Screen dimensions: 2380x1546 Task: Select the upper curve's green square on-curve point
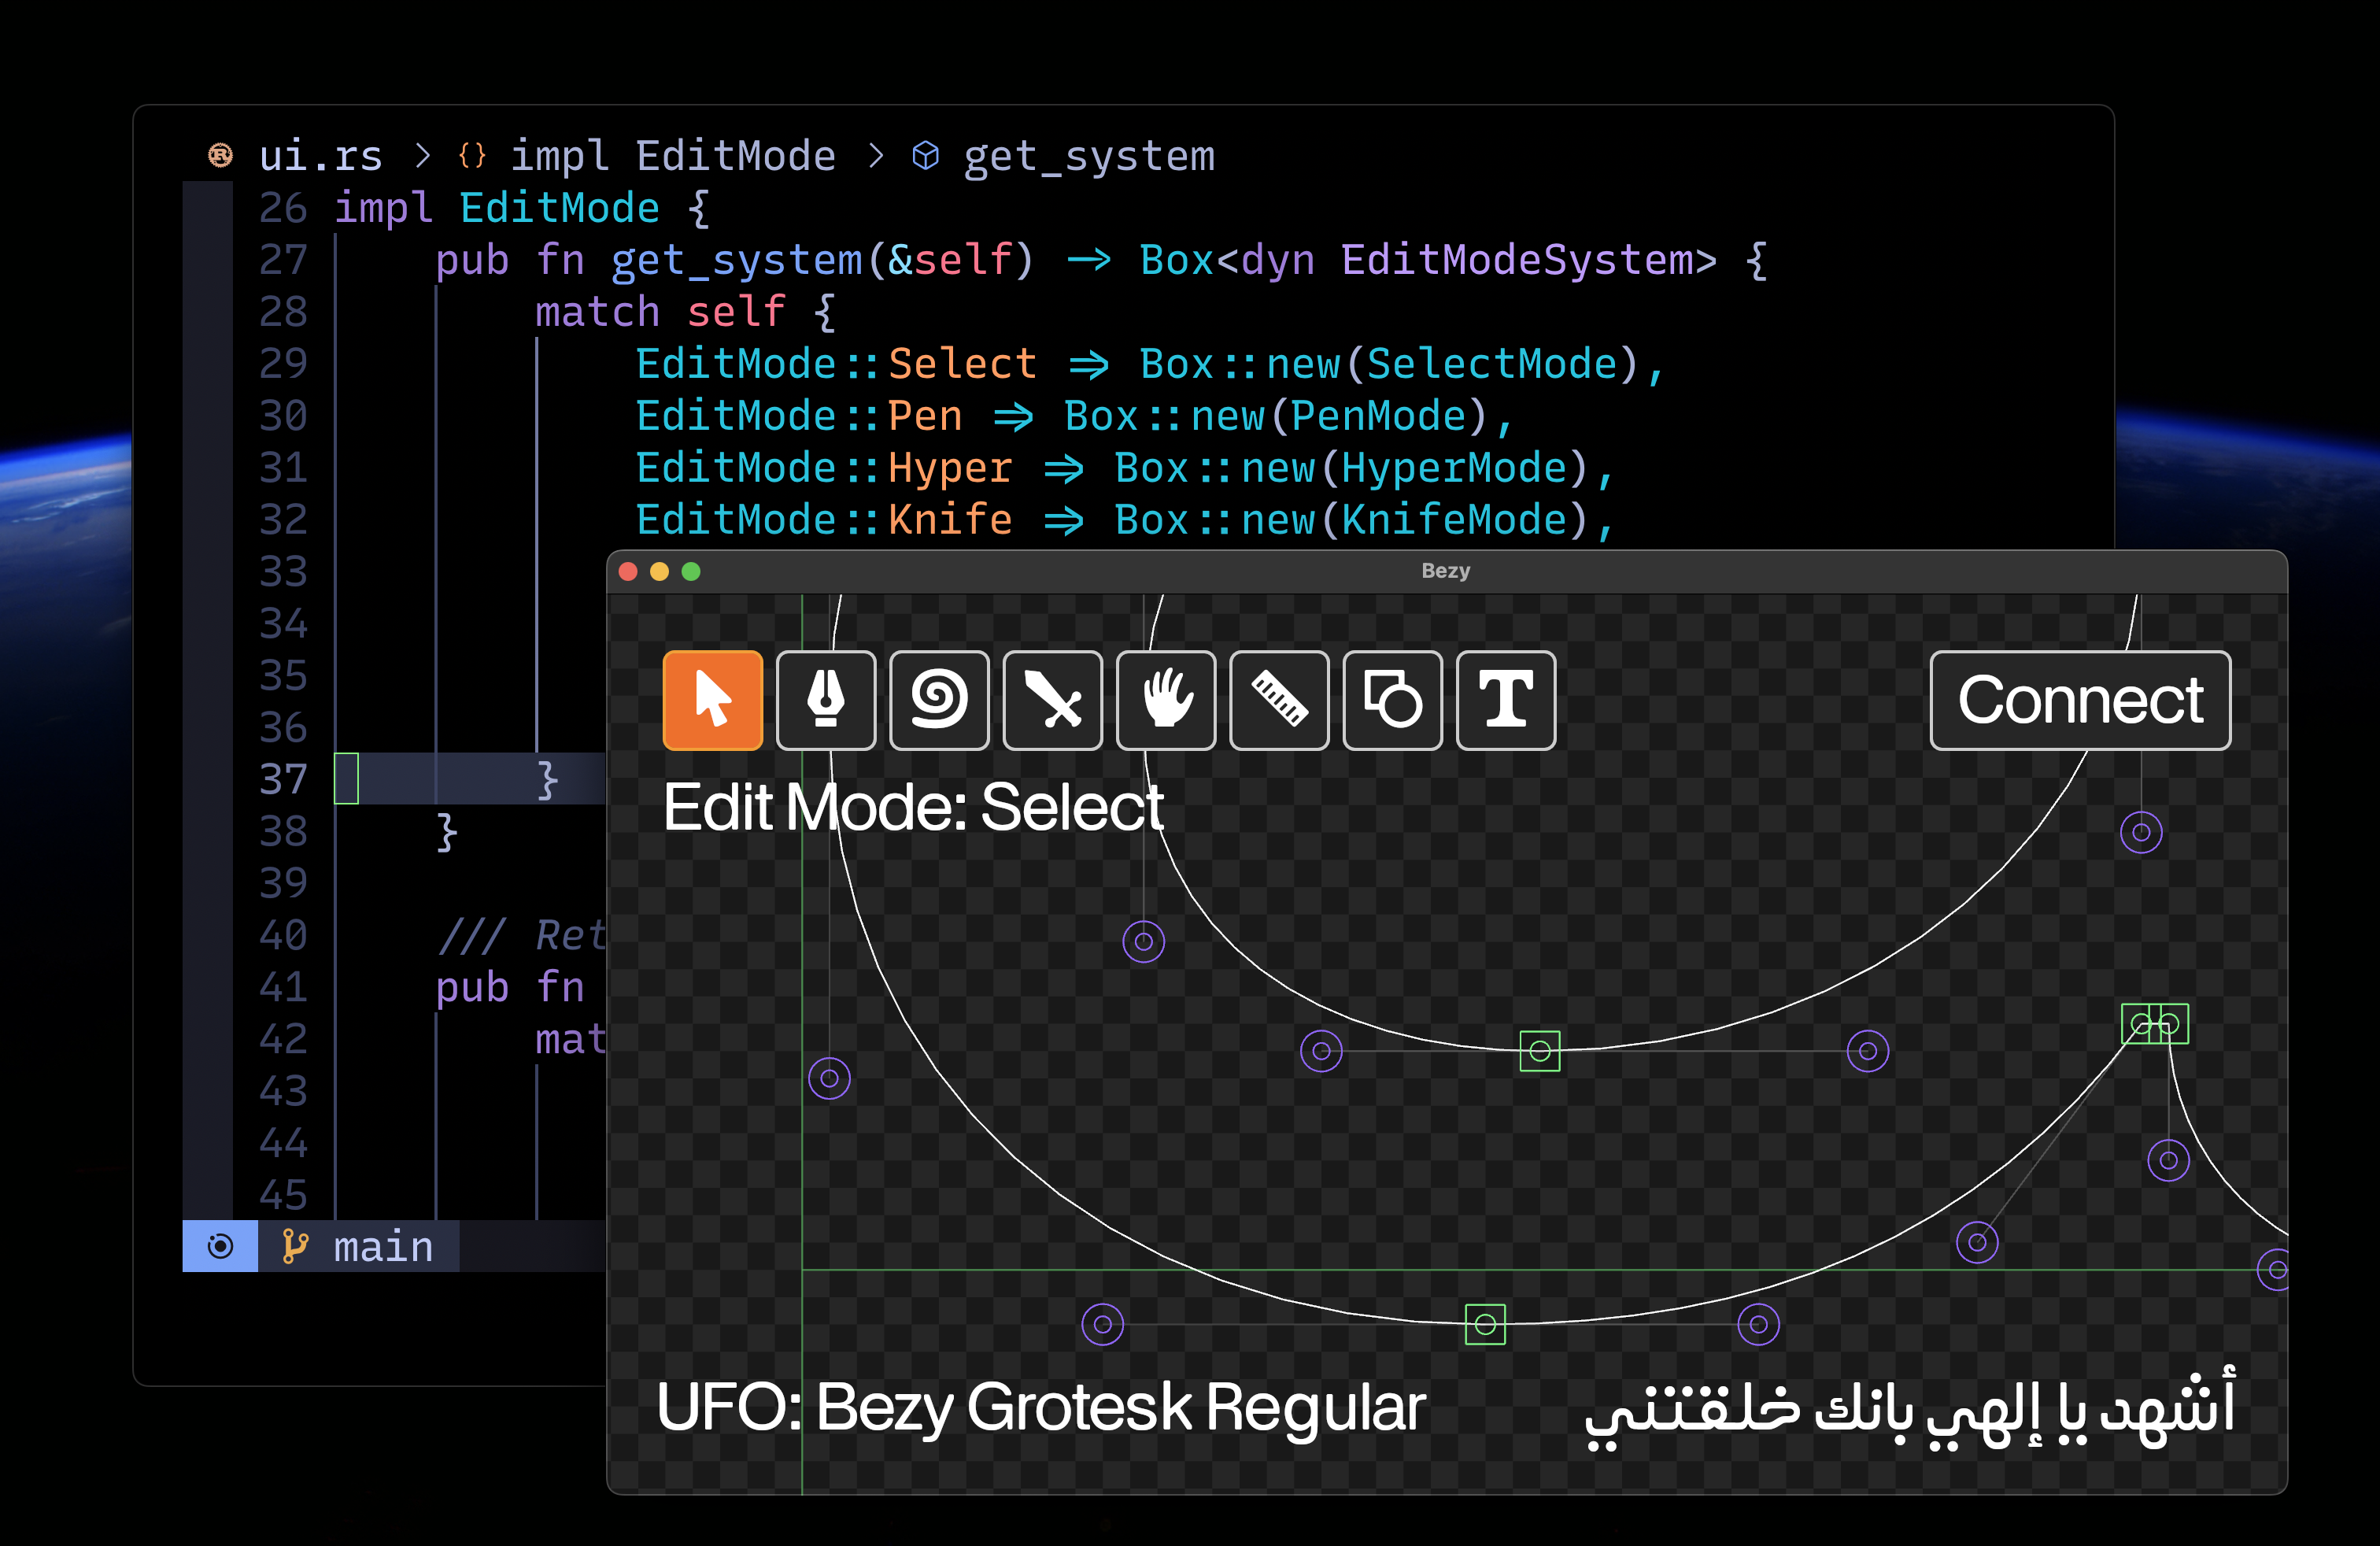[1540, 1051]
